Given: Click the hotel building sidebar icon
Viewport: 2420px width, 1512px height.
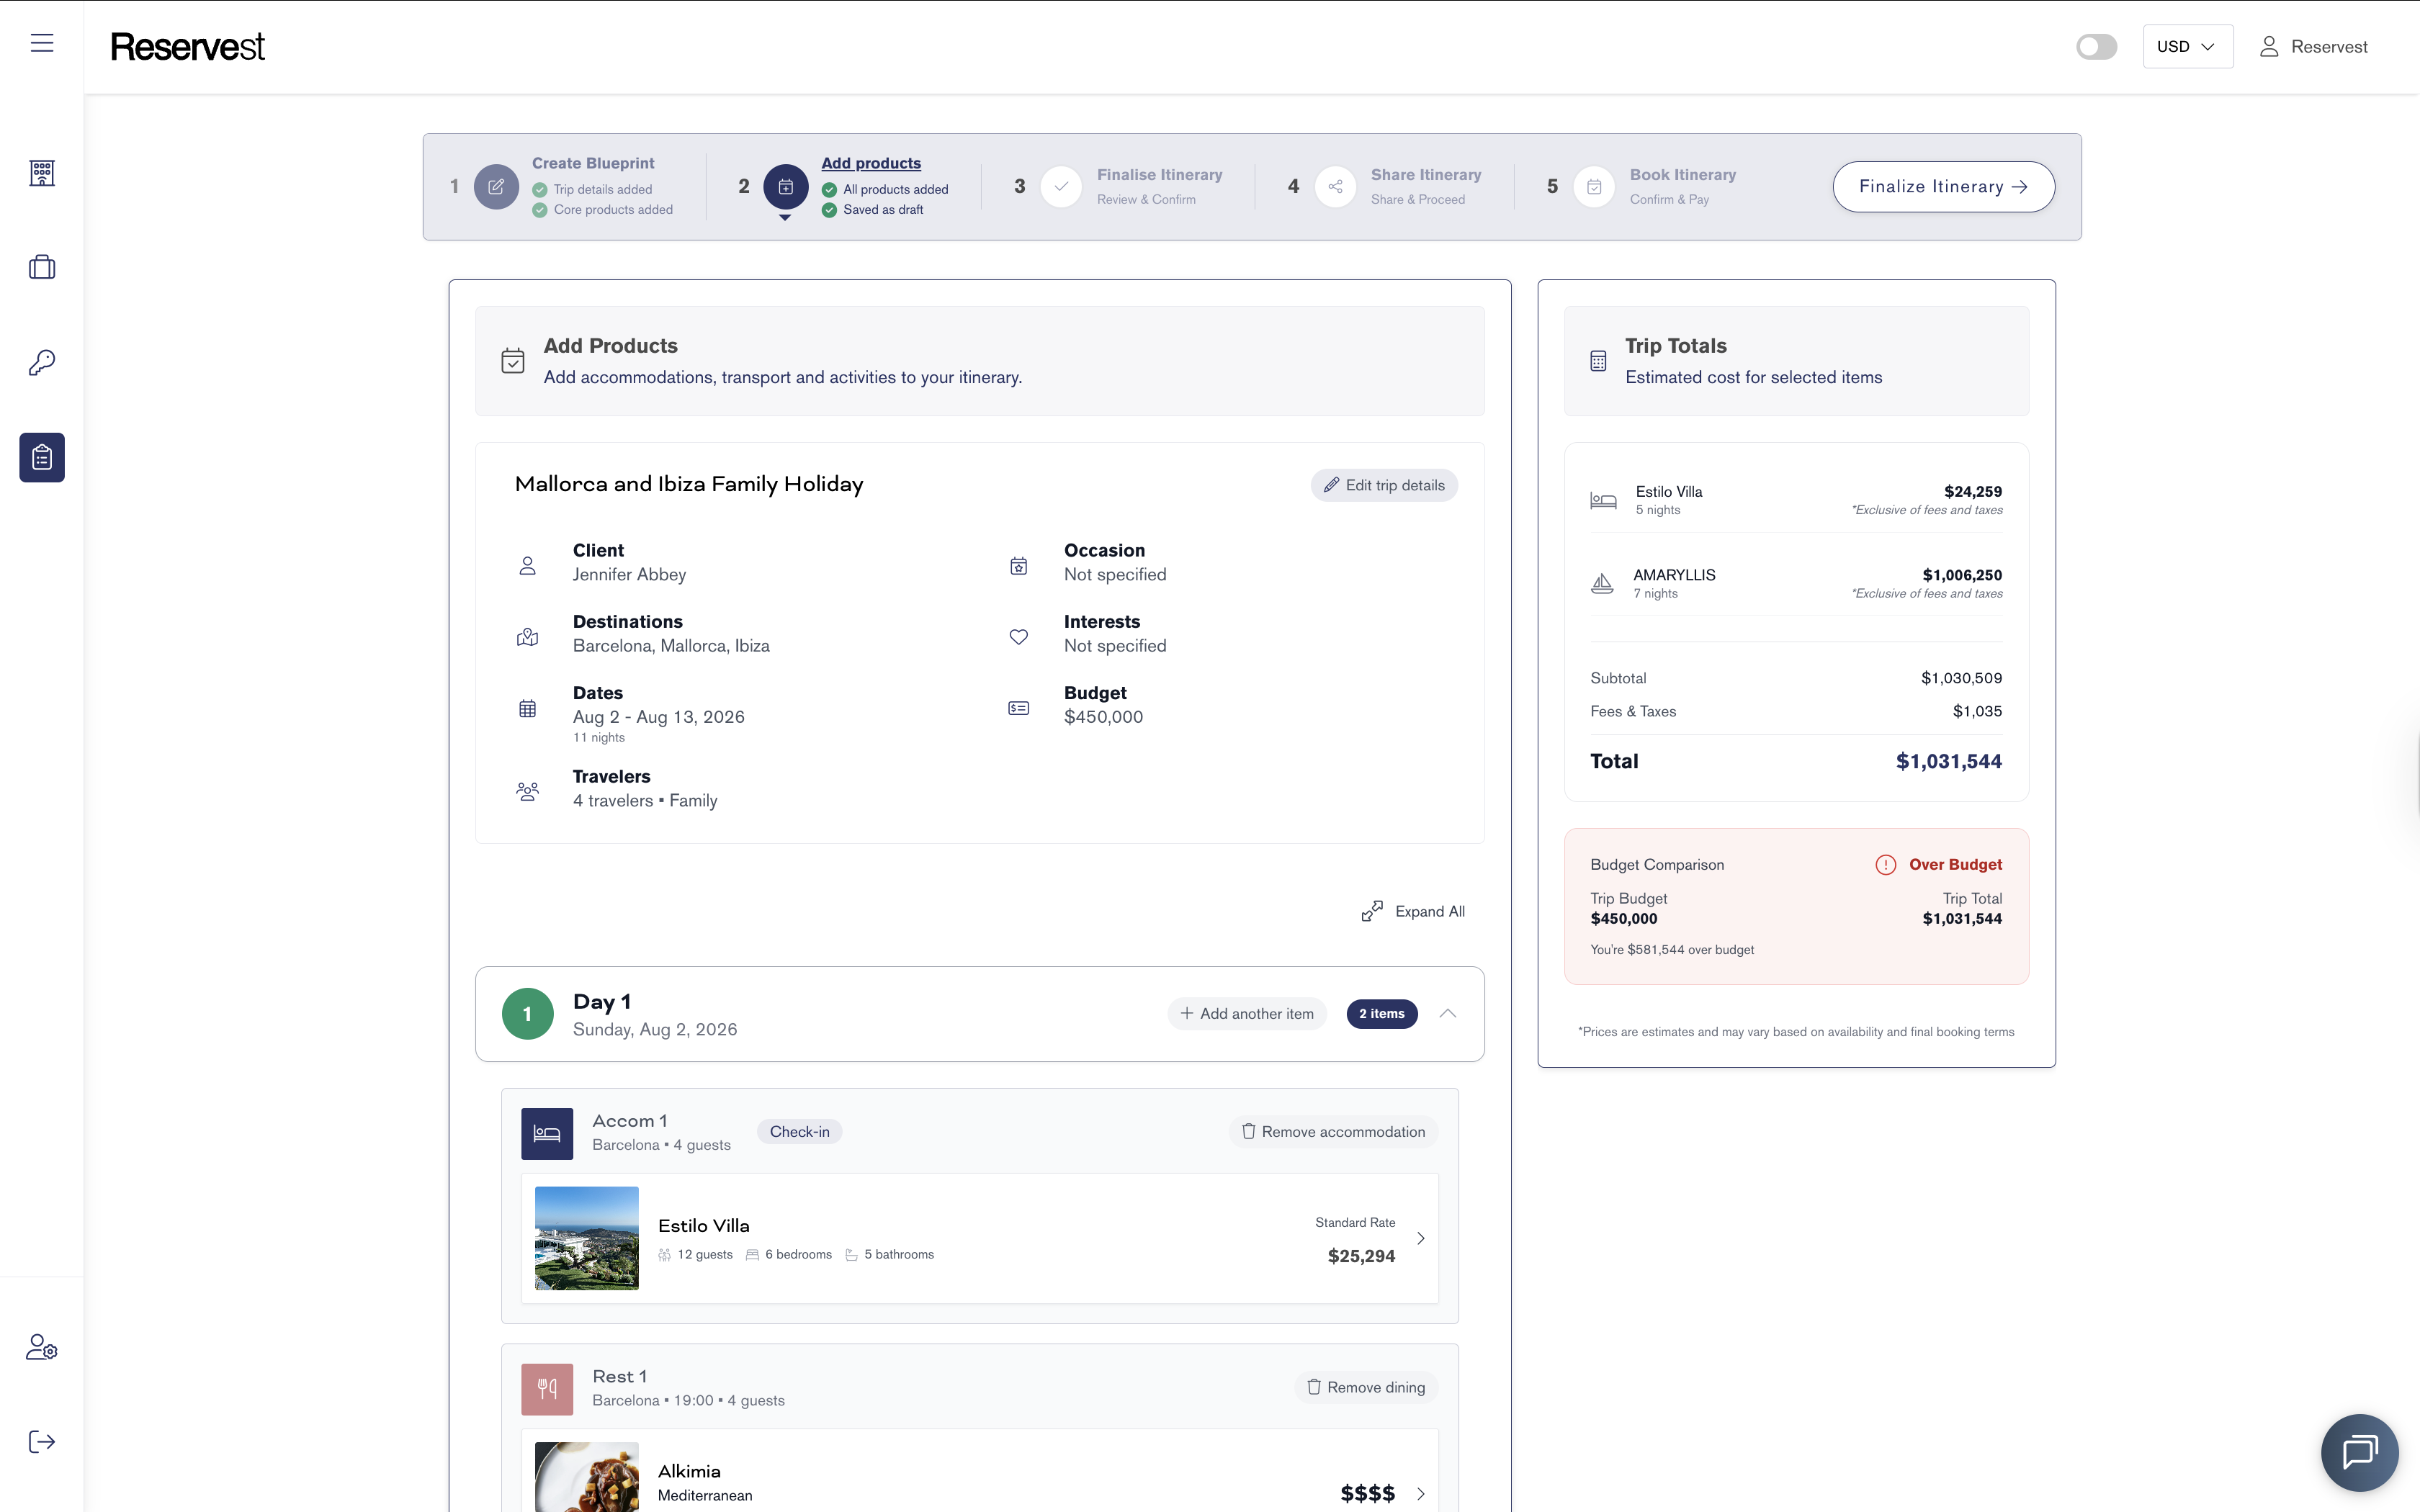Looking at the screenshot, I should point(42,173).
